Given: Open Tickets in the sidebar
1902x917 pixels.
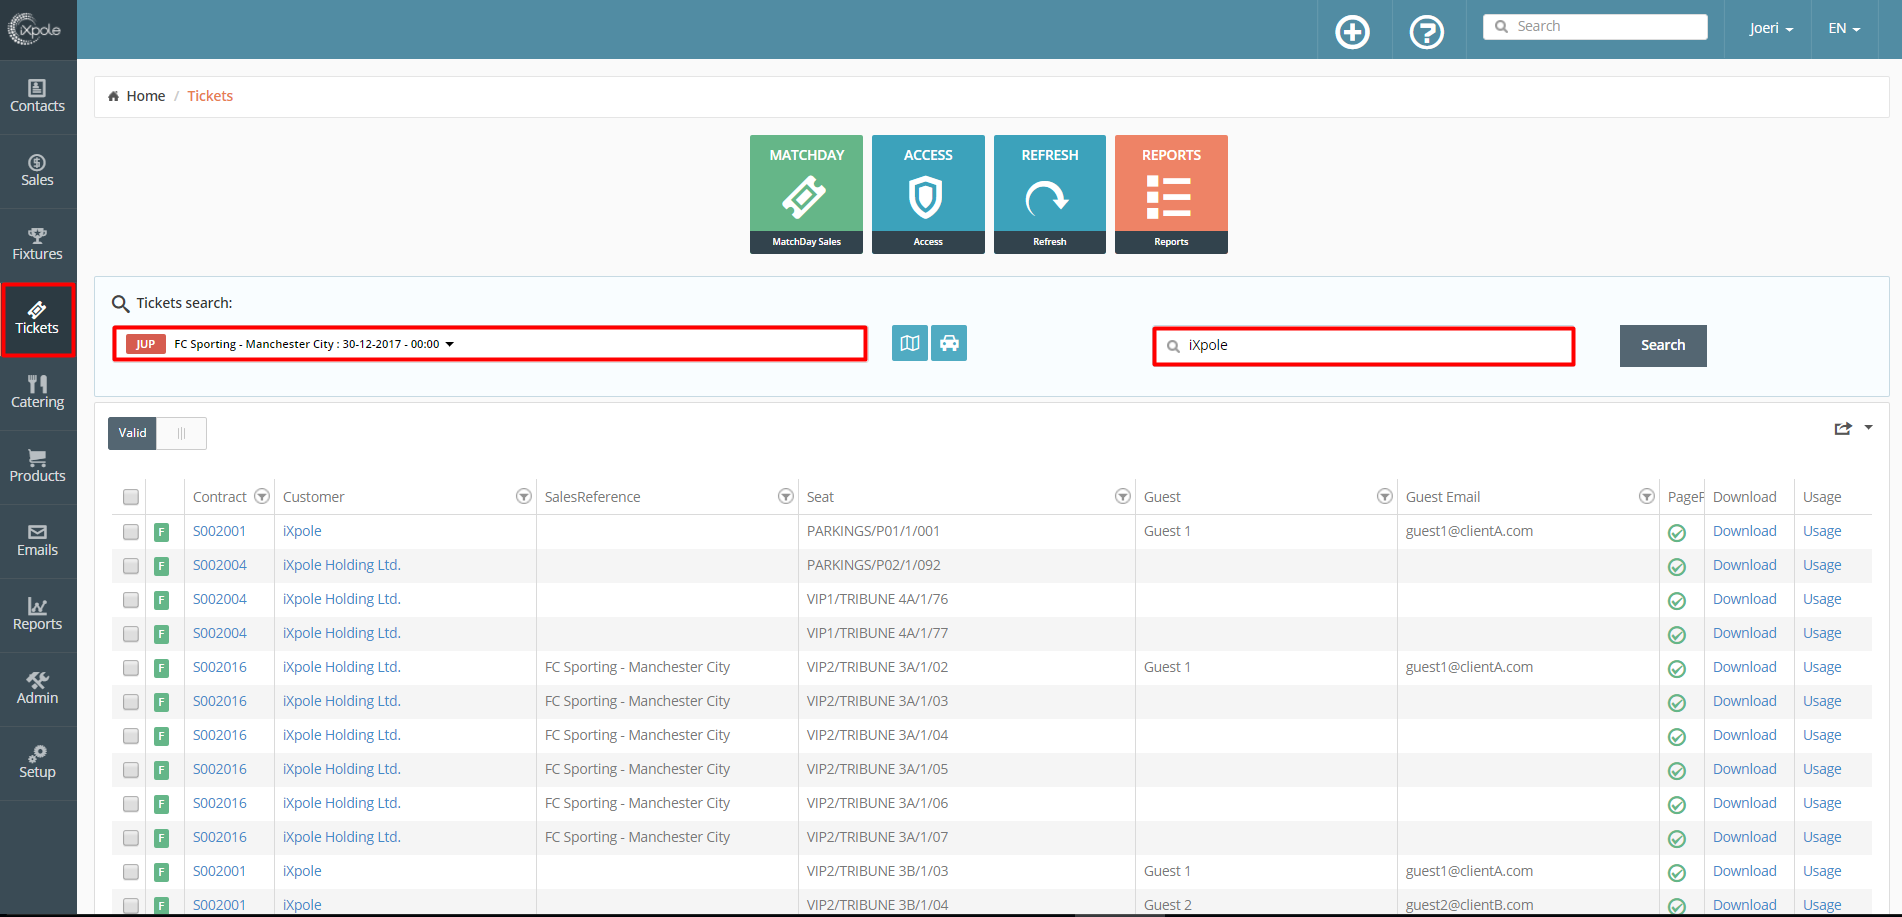Looking at the screenshot, I should [38, 319].
